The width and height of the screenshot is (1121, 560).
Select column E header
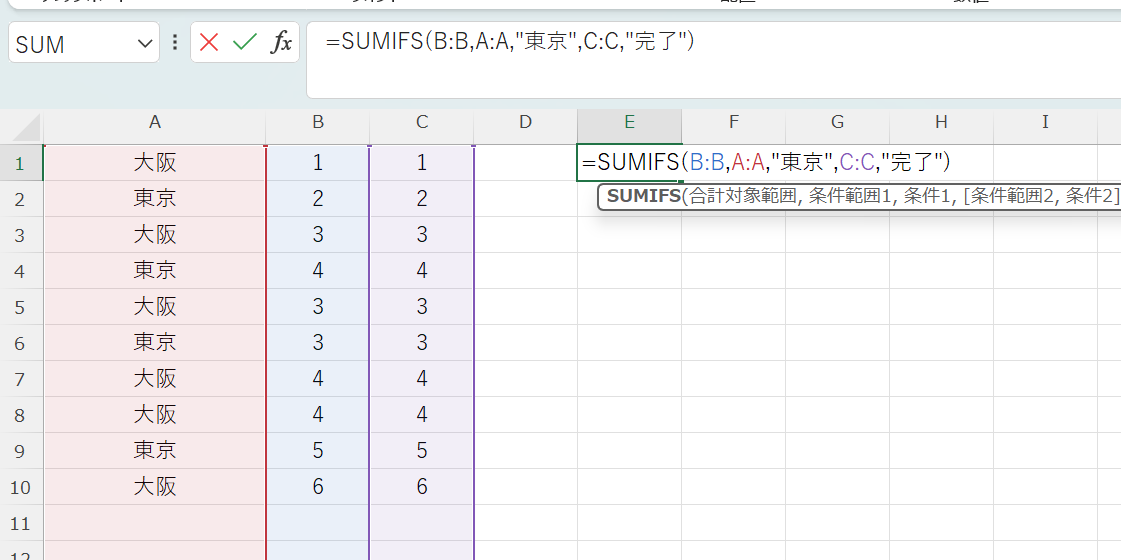[629, 122]
